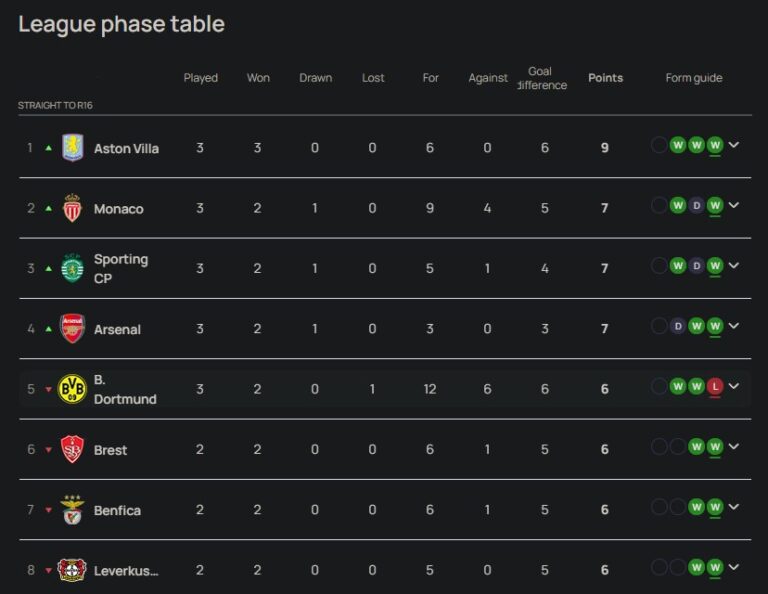
Task: Open the Benfica team name link
Action: tap(117, 510)
